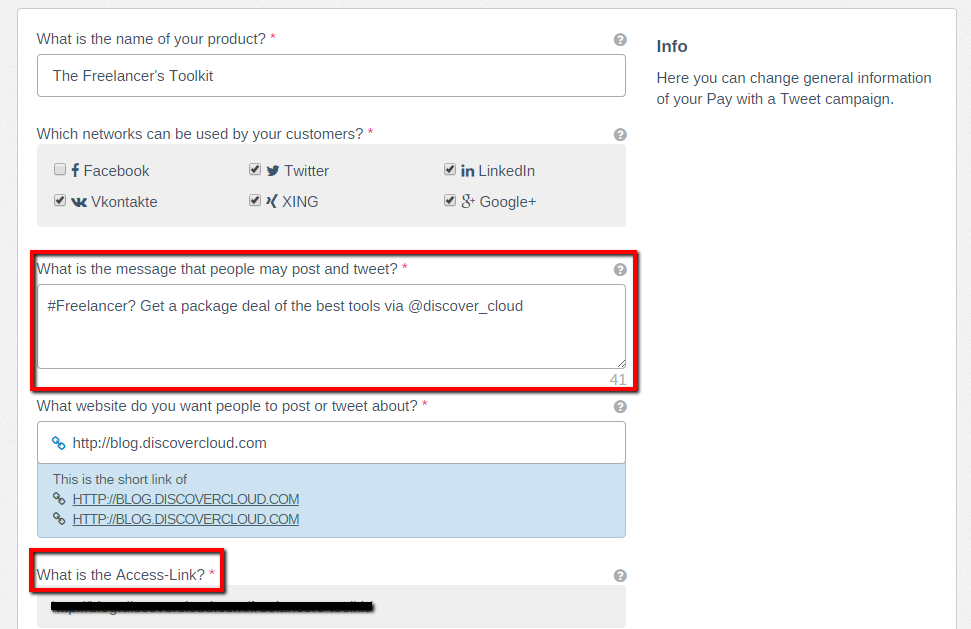Click help icon beside Access-Link question
This screenshot has height=629, width=971.
point(620,576)
